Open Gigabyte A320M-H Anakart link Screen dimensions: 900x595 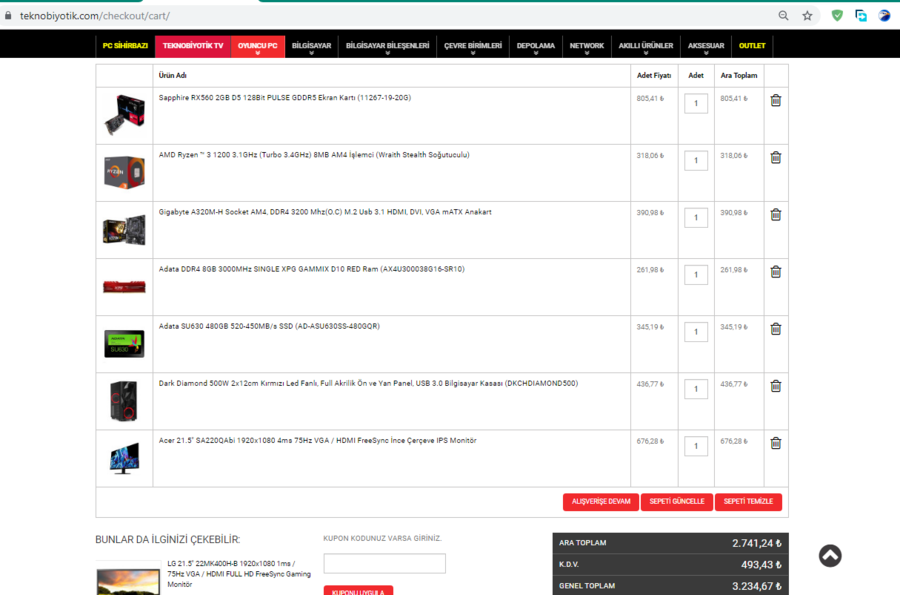(325, 212)
